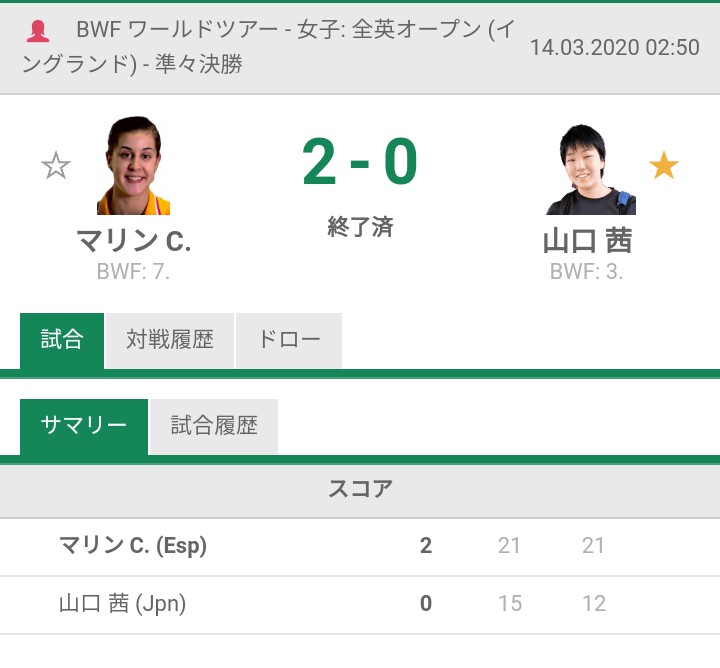
Task: Click the BWF: 3. ranking text
Action: 586,271
